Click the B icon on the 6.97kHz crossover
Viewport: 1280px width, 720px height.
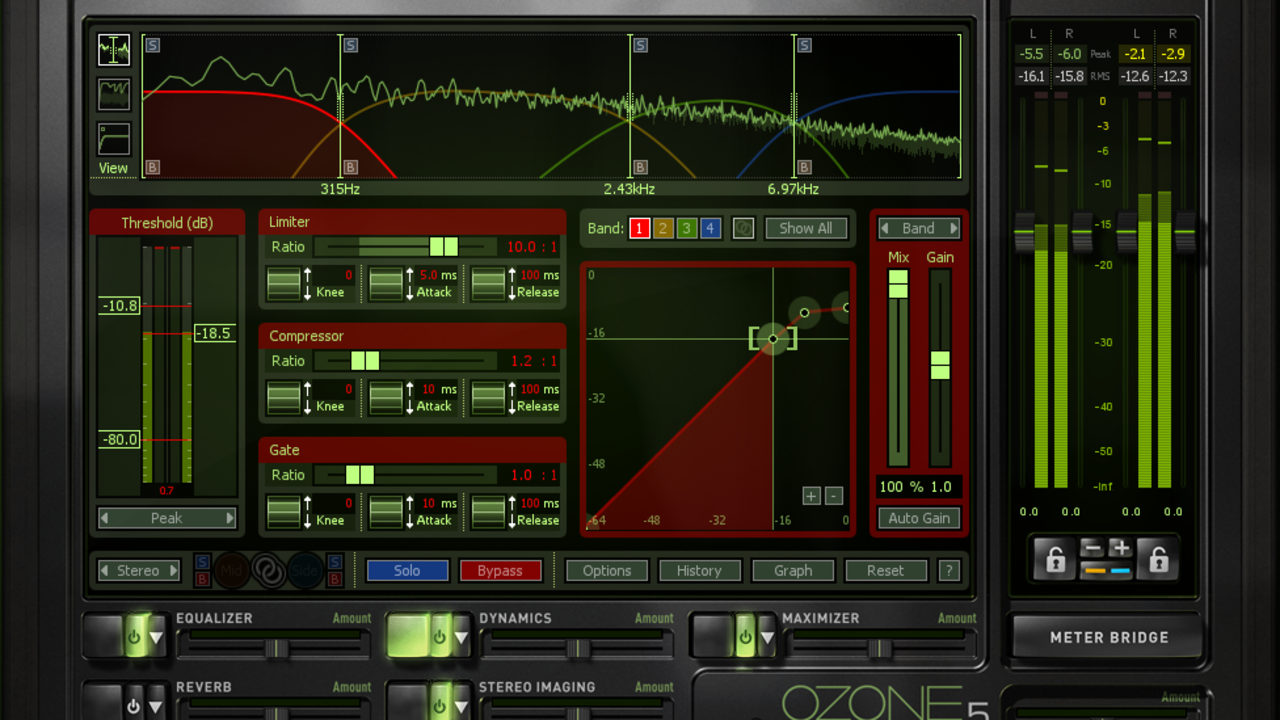pos(804,167)
